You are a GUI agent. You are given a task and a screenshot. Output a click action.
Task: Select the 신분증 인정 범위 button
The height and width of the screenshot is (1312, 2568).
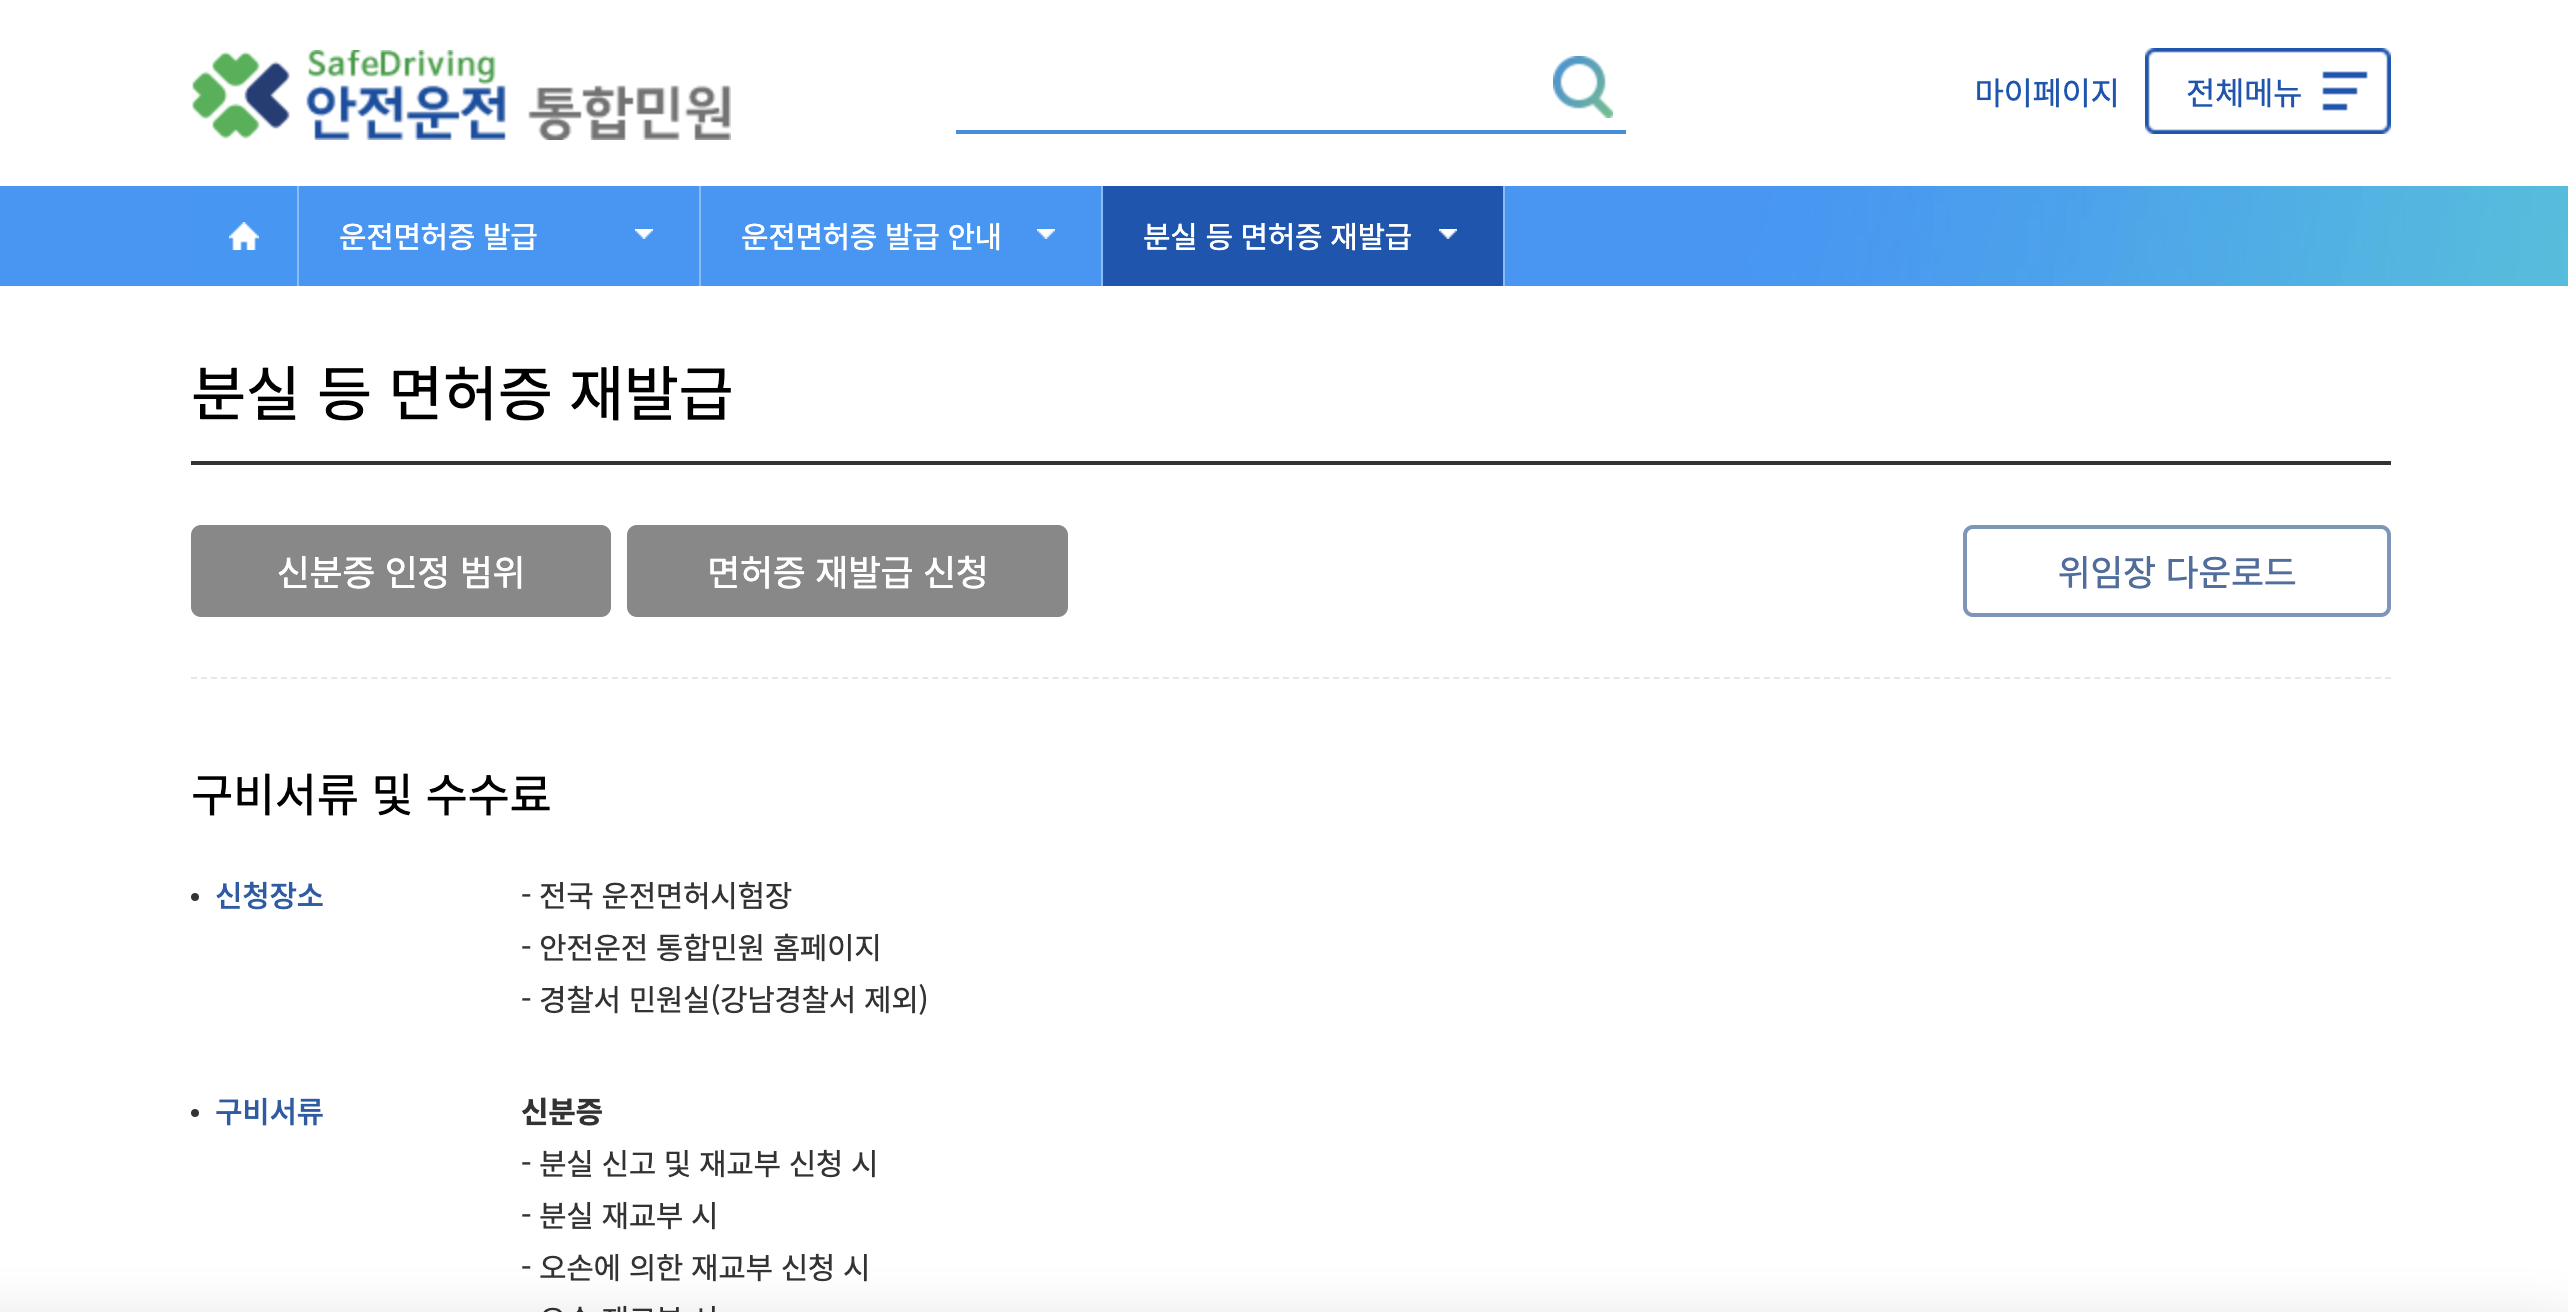pos(400,570)
